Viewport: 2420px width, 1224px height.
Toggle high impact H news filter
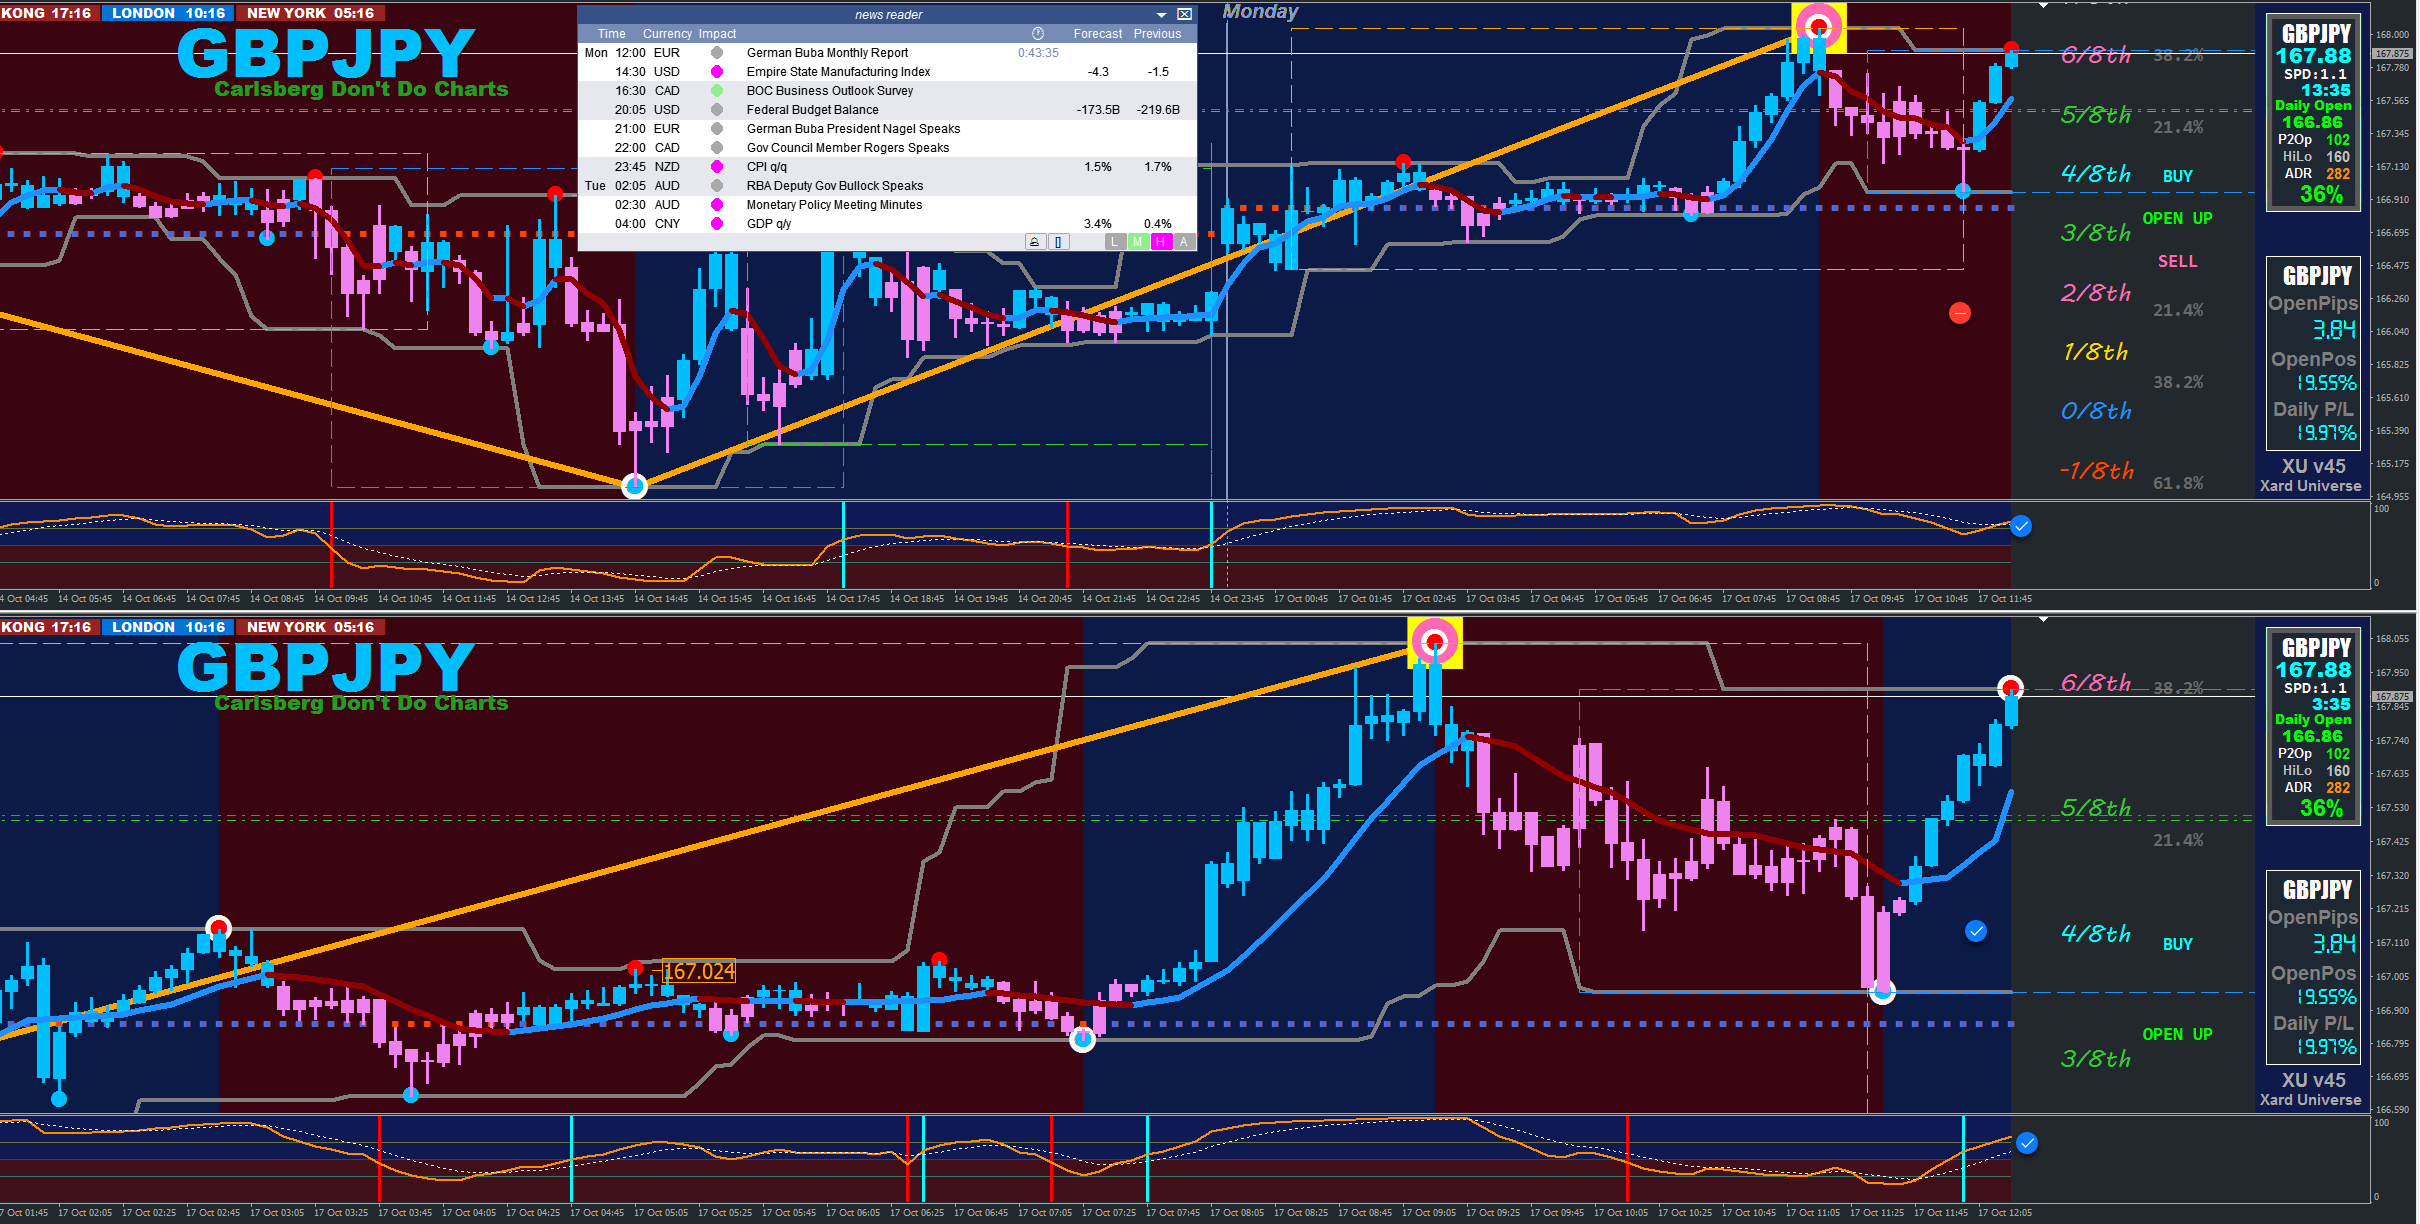(1160, 242)
